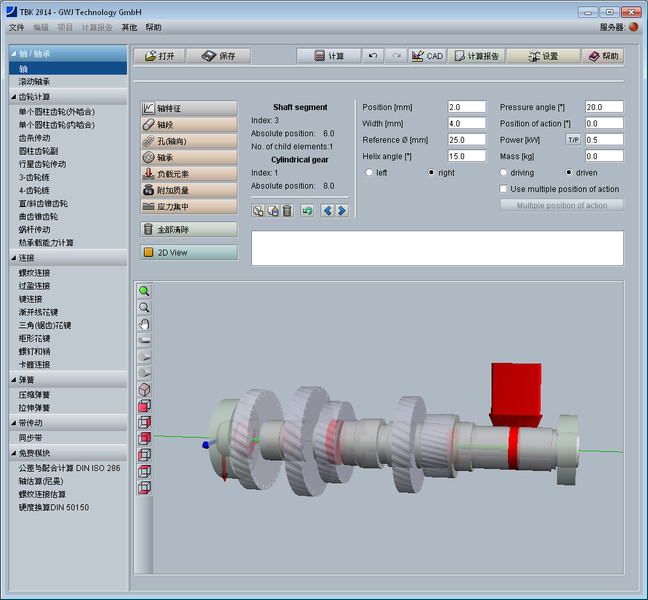Delete element with the trash can icon
This screenshot has width=648, height=600.
tap(287, 211)
